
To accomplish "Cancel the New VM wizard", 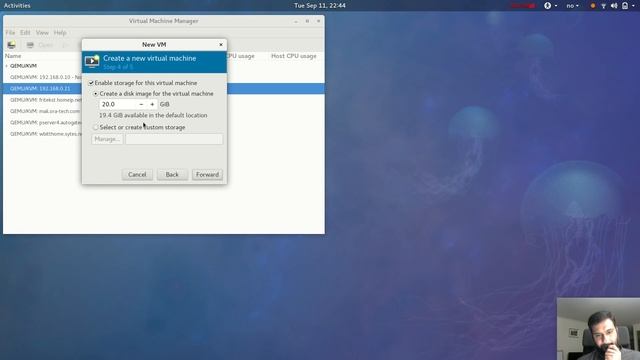I will (137, 175).
